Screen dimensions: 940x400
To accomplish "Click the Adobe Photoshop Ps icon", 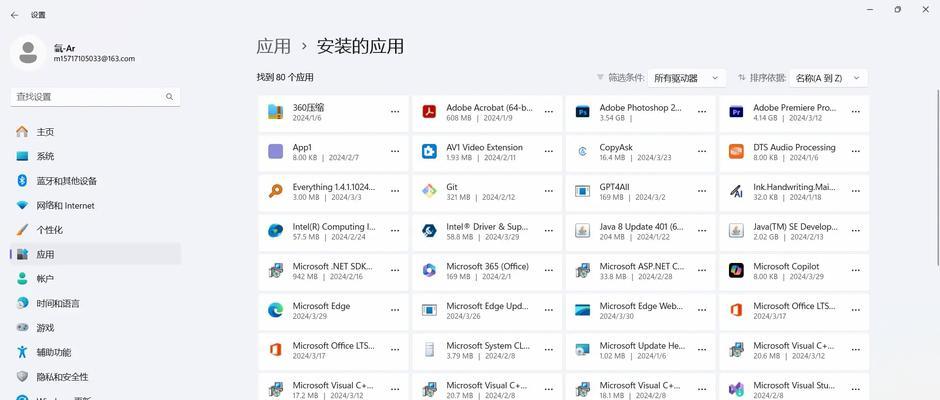I will click(582, 112).
